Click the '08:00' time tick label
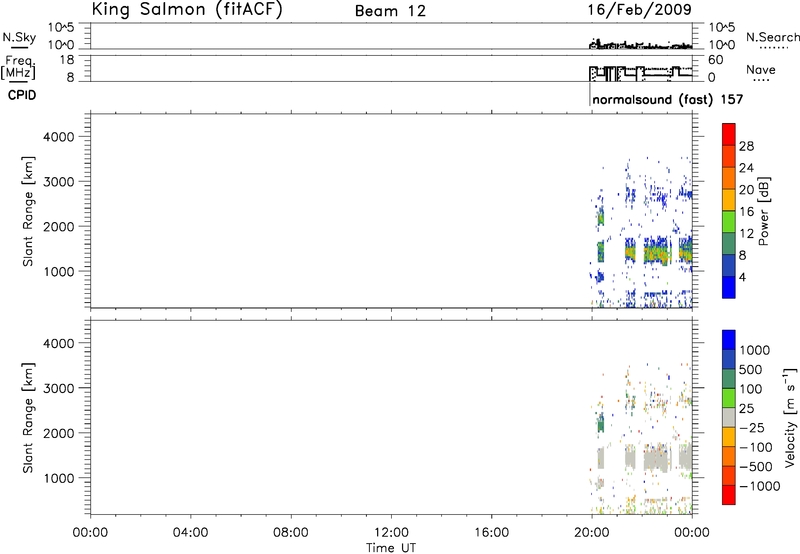 [291, 533]
